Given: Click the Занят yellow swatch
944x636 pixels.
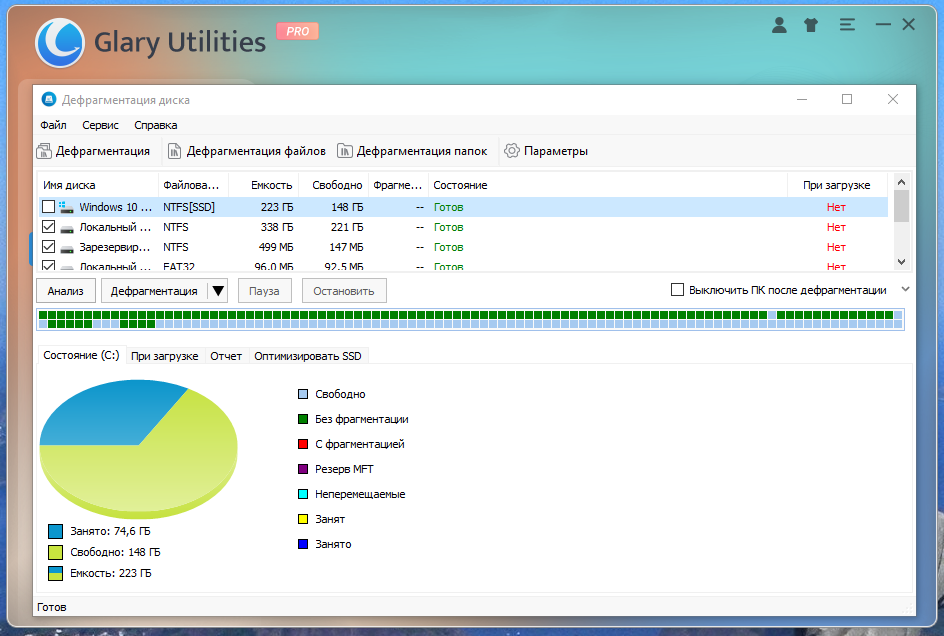Looking at the screenshot, I should pos(303,519).
